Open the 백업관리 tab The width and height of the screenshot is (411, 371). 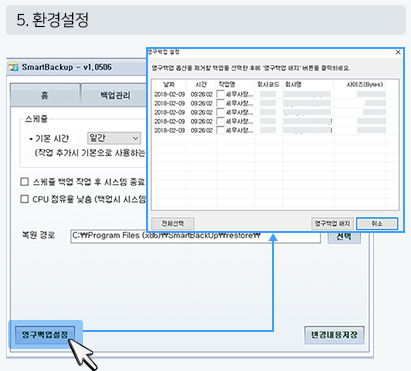[115, 95]
